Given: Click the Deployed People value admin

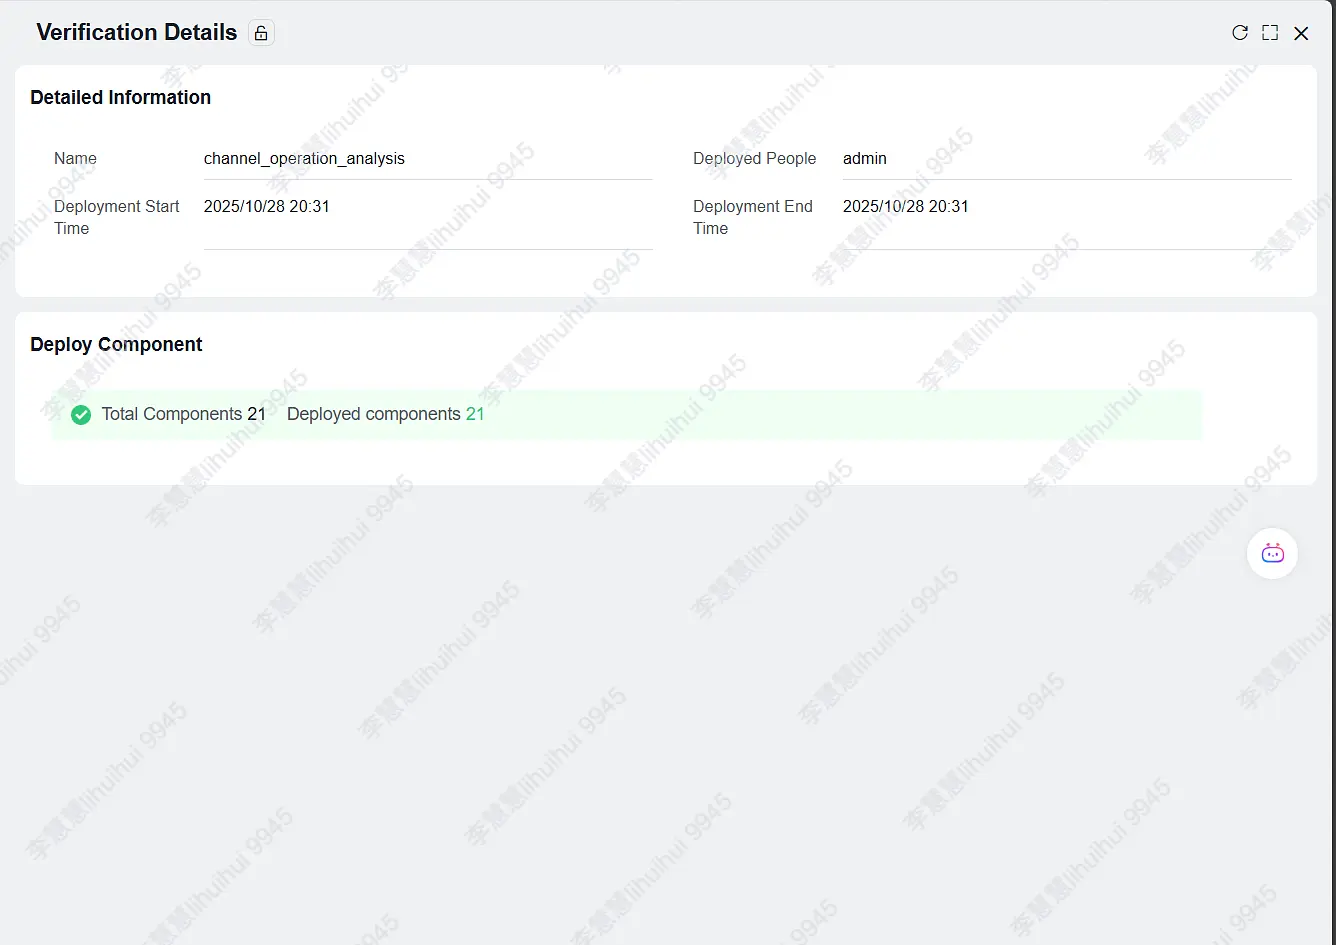Looking at the screenshot, I should coord(865,158).
